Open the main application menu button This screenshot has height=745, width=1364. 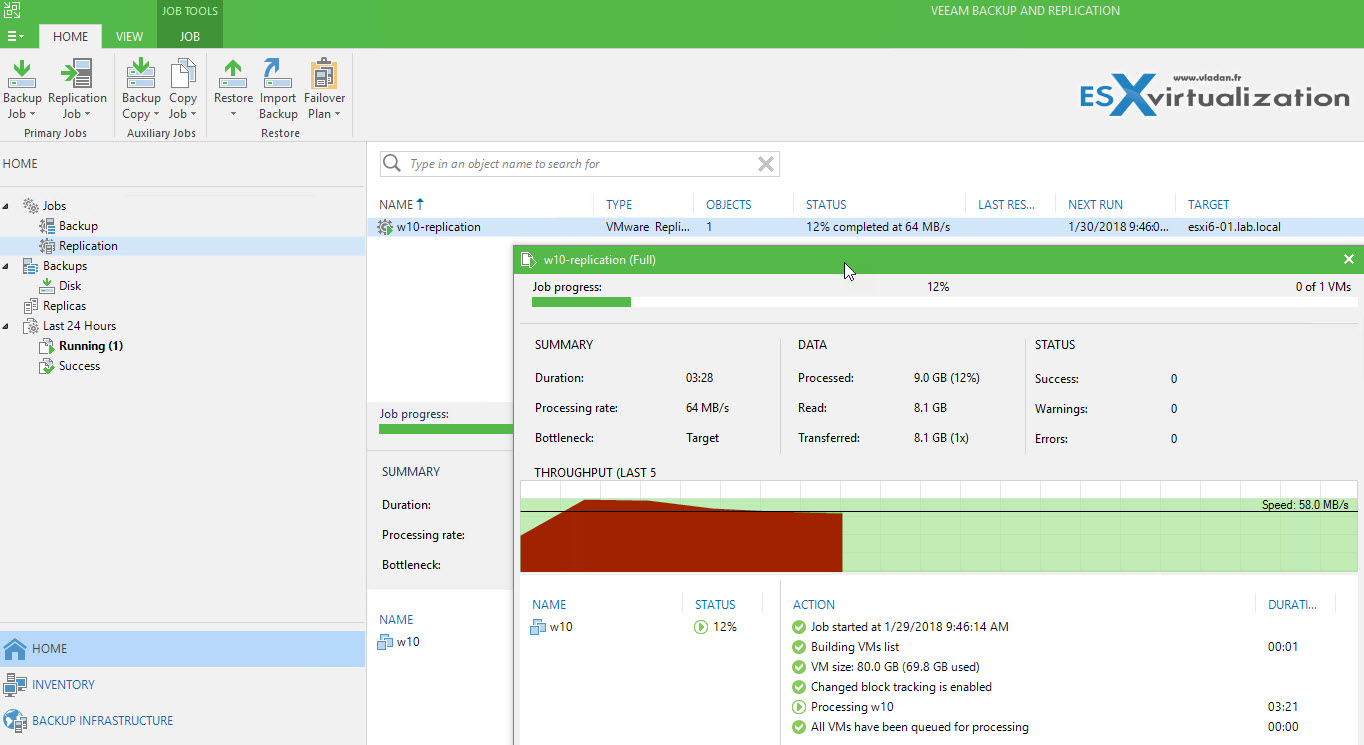pyautogui.click(x=15, y=36)
